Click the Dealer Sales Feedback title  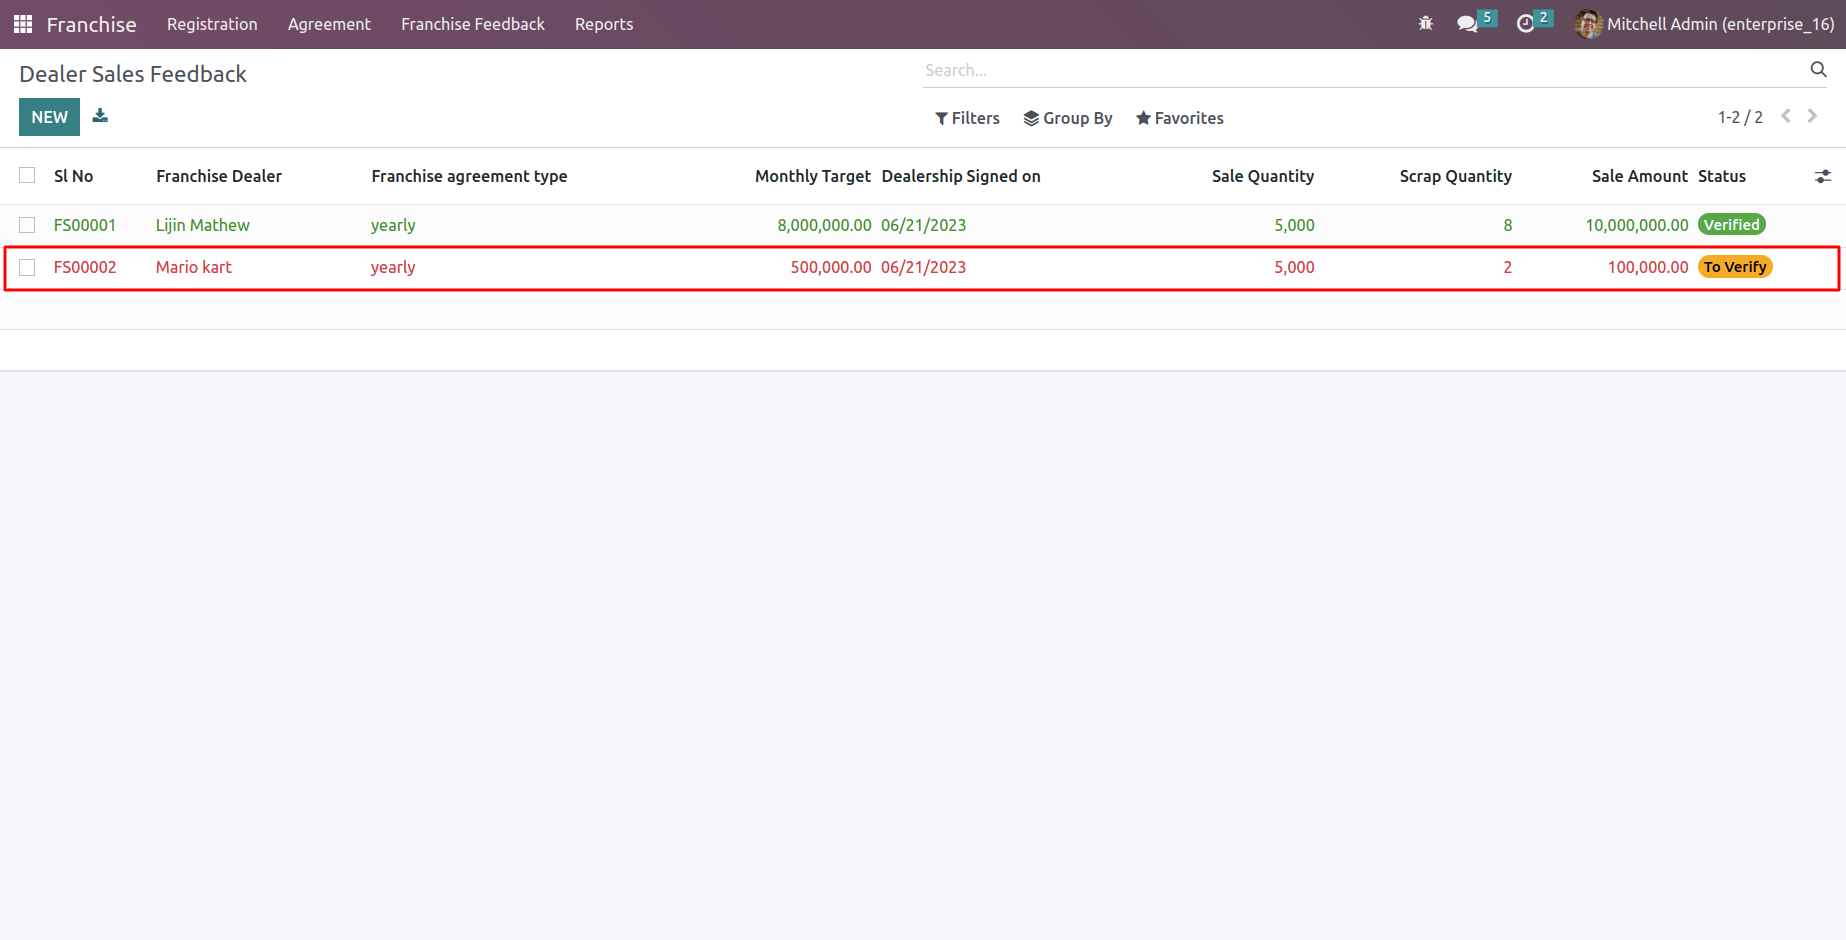[133, 74]
